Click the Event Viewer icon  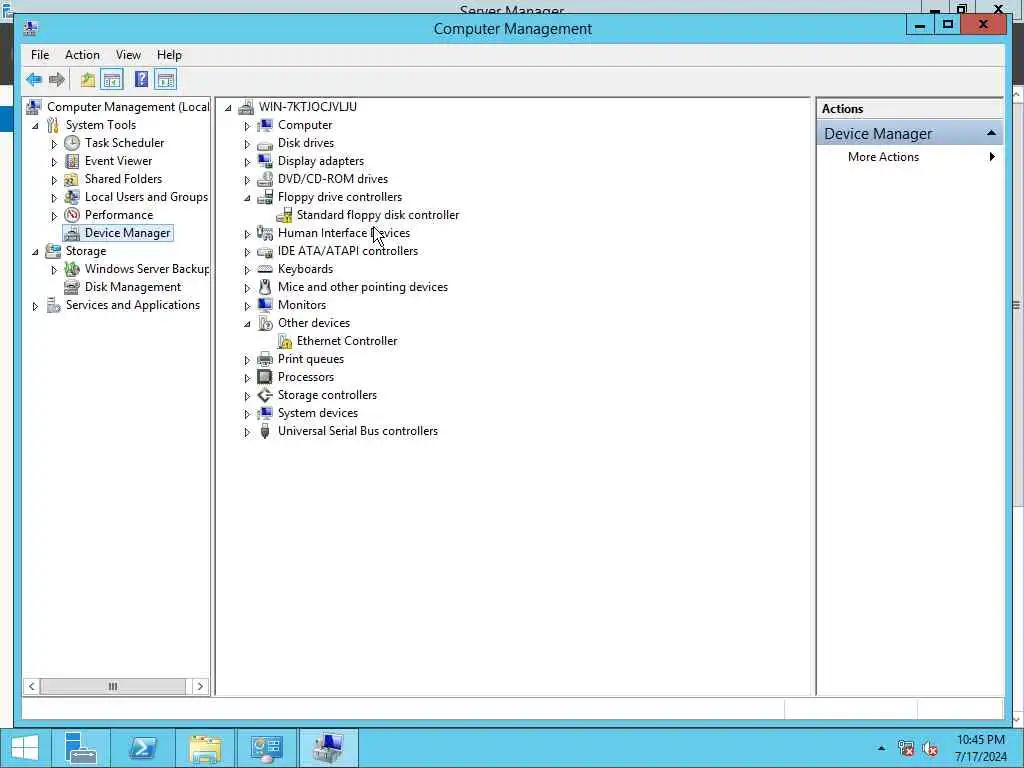coord(72,161)
